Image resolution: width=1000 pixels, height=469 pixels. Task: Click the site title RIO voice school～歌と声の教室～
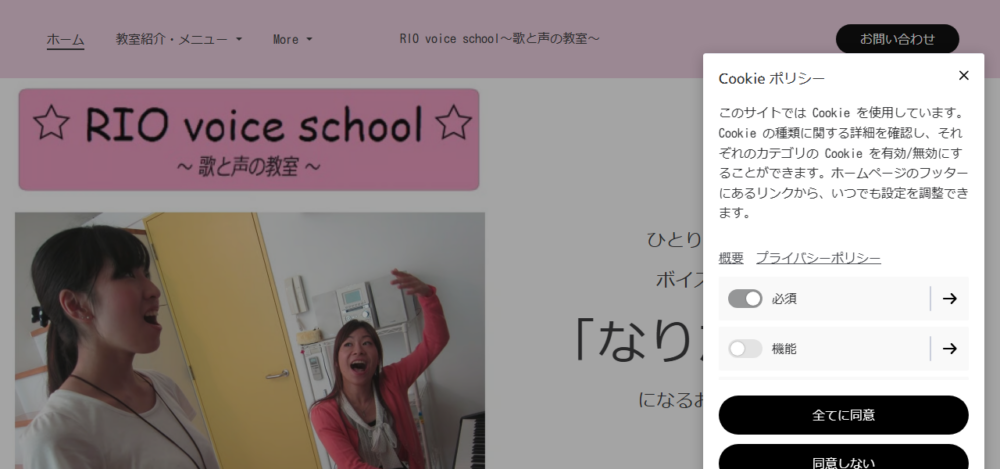[499, 39]
